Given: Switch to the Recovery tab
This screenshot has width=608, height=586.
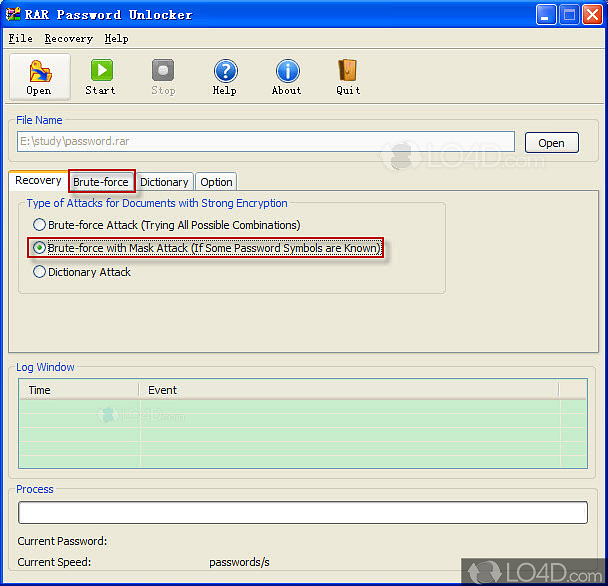Looking at the screenshot, I should (x=38, y=180).
